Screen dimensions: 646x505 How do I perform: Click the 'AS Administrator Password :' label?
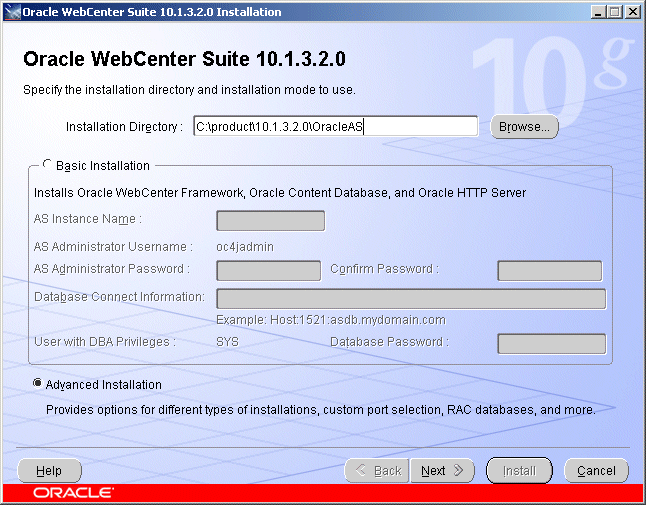(112, 269)
